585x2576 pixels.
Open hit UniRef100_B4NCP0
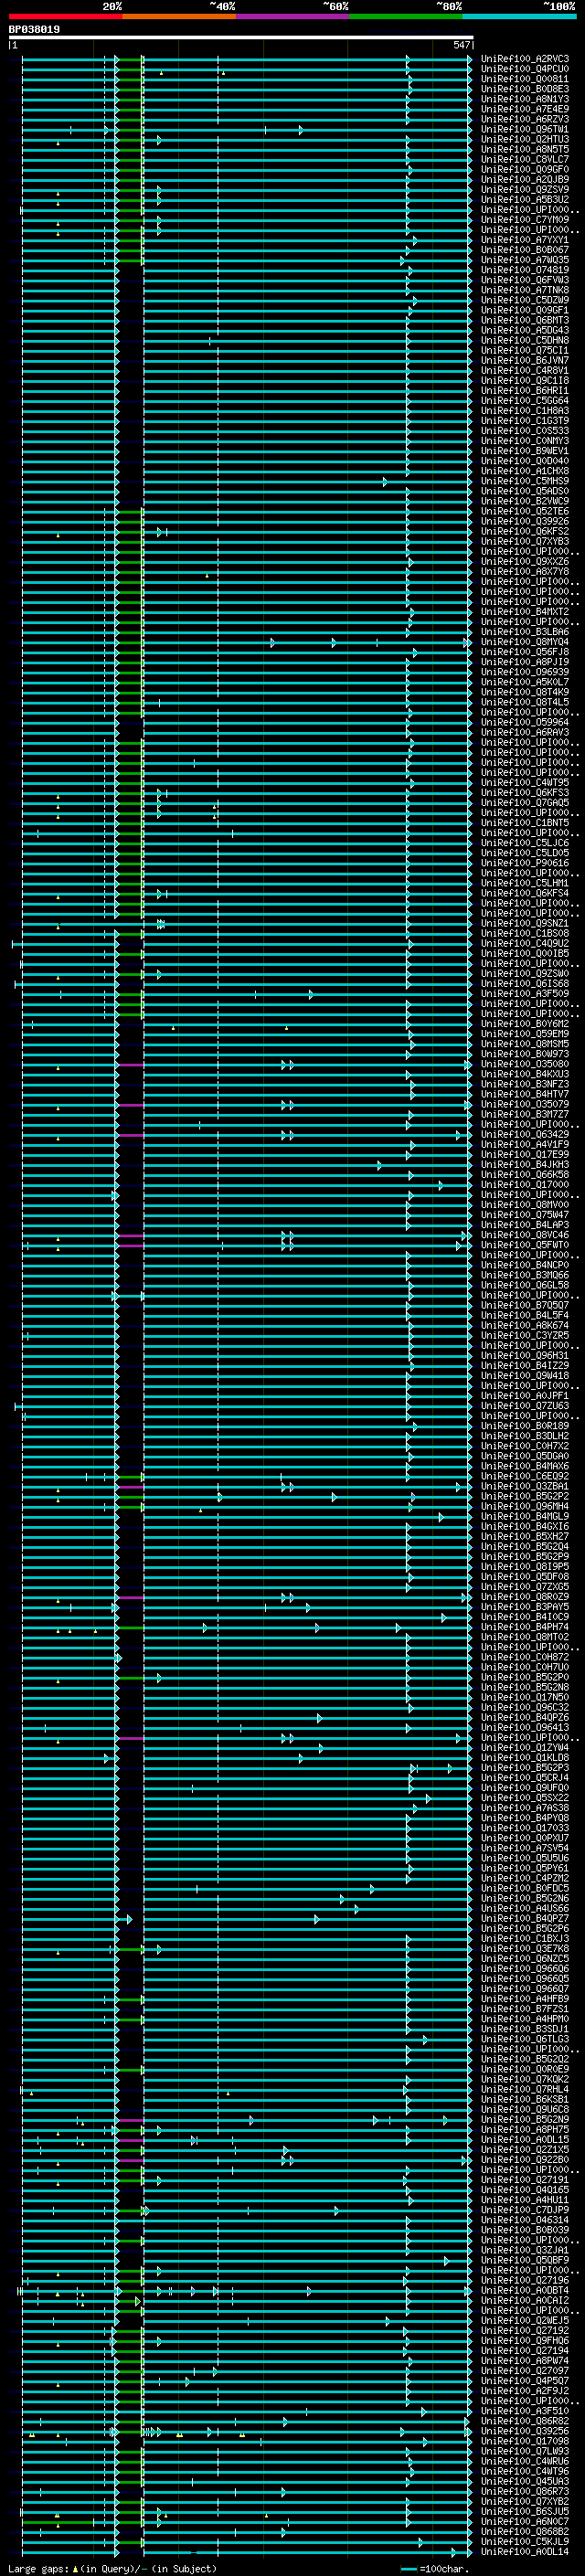524,1265
